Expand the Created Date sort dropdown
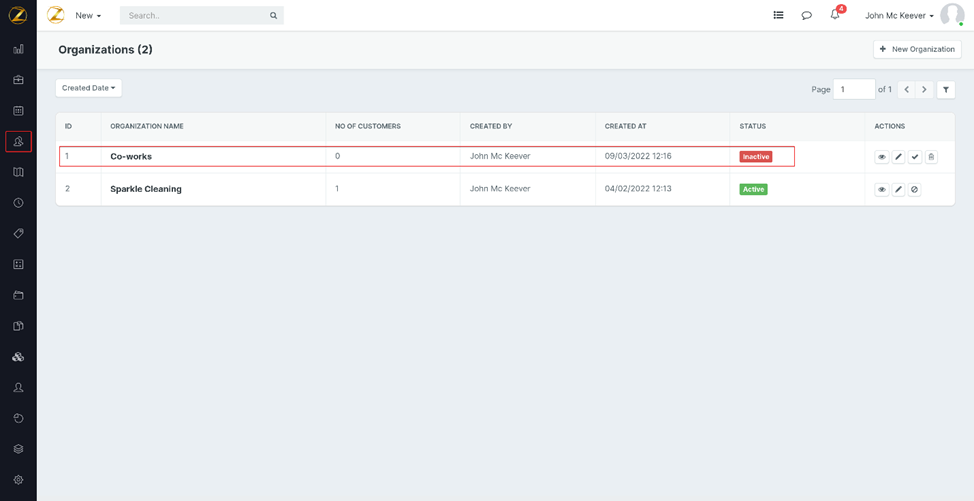Viewport: 974px width, 501px height. click(89, 88)
